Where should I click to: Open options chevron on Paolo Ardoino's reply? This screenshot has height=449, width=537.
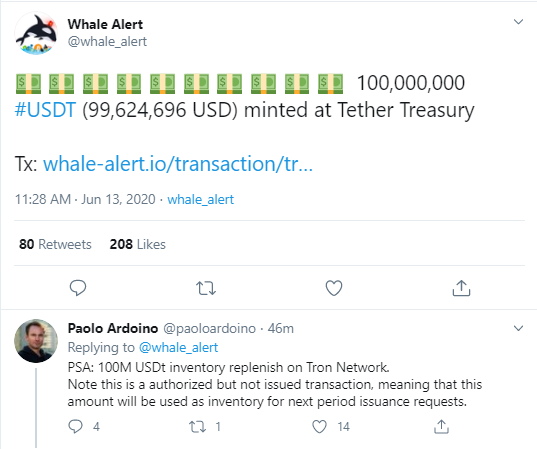coord(519,328)
